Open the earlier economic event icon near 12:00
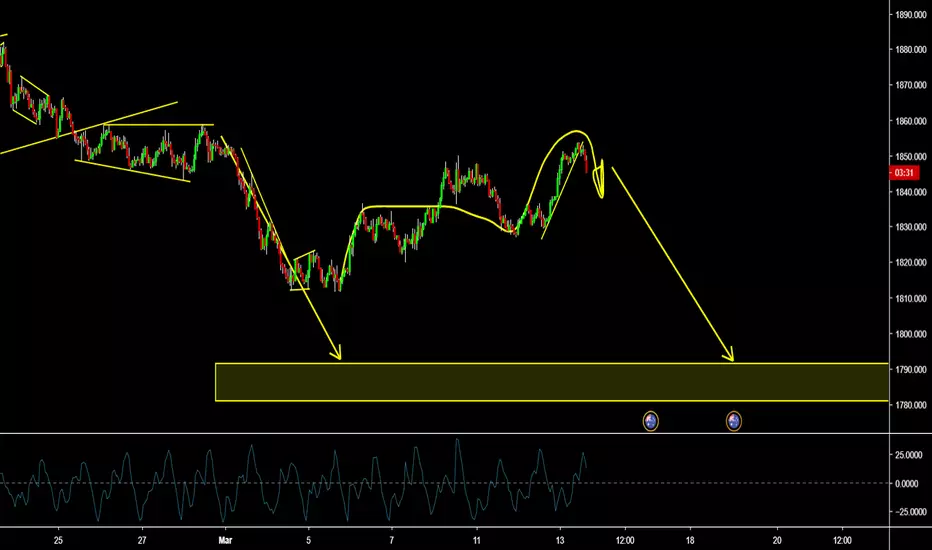This screenshot has height=550, width=932. [x=650, y=421]
